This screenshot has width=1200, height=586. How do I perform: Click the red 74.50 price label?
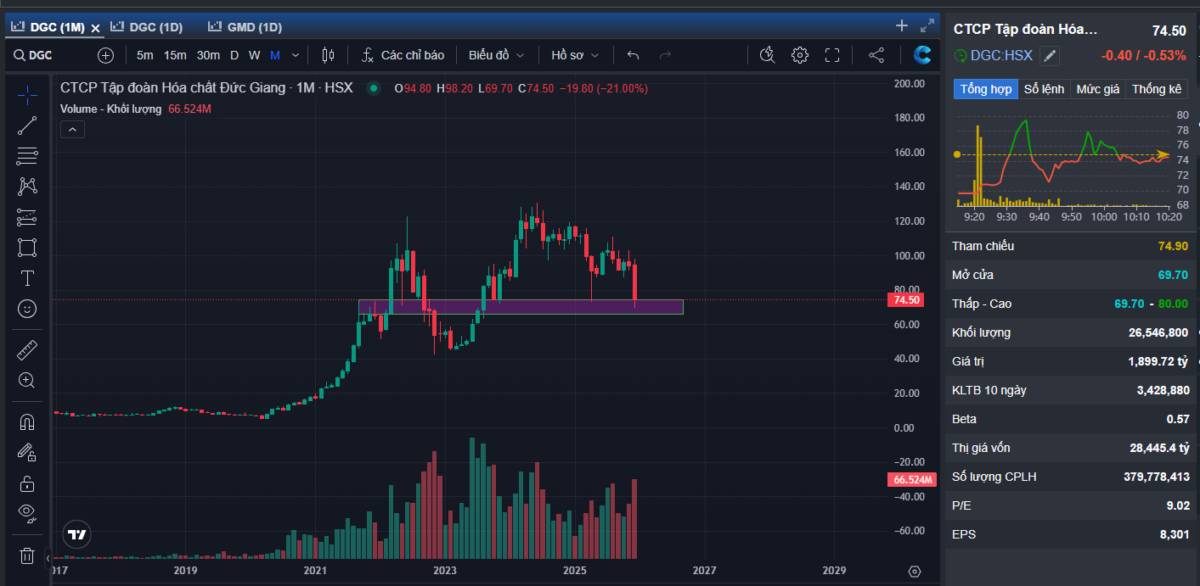tap(905, 300)
